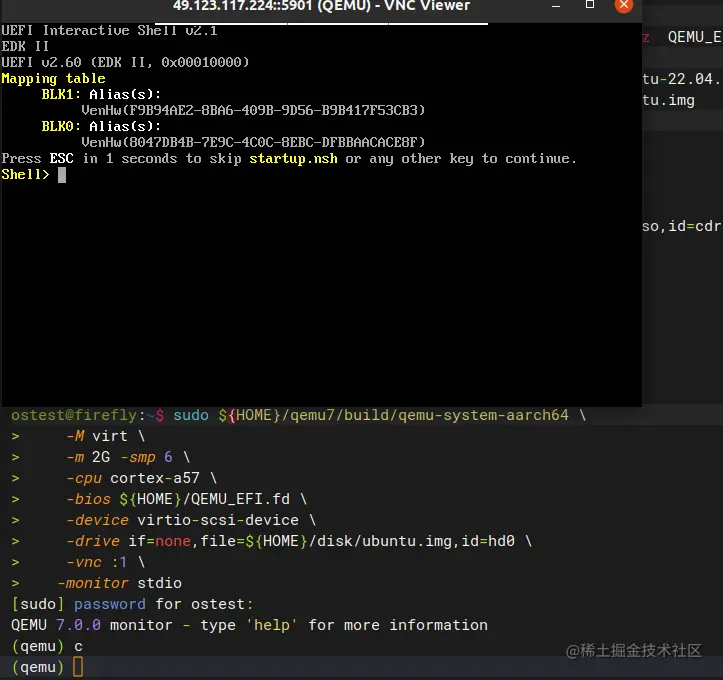Maximize the VNC Viewer window

pos(590,5)
